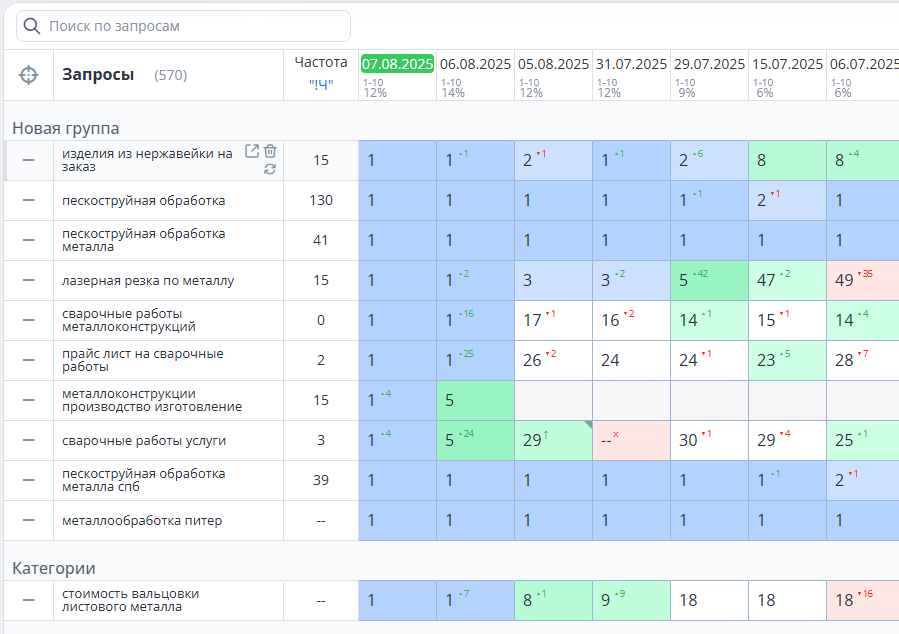
Task: Click the dash icon for 'прайс лист на сварочные работы'
Action: click(x=29, y=360)
